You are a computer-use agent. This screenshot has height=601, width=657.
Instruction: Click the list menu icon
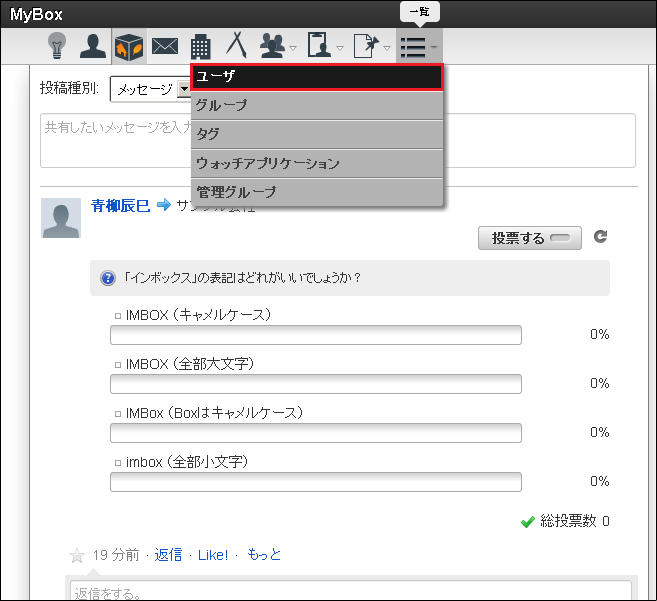point(413,47)
